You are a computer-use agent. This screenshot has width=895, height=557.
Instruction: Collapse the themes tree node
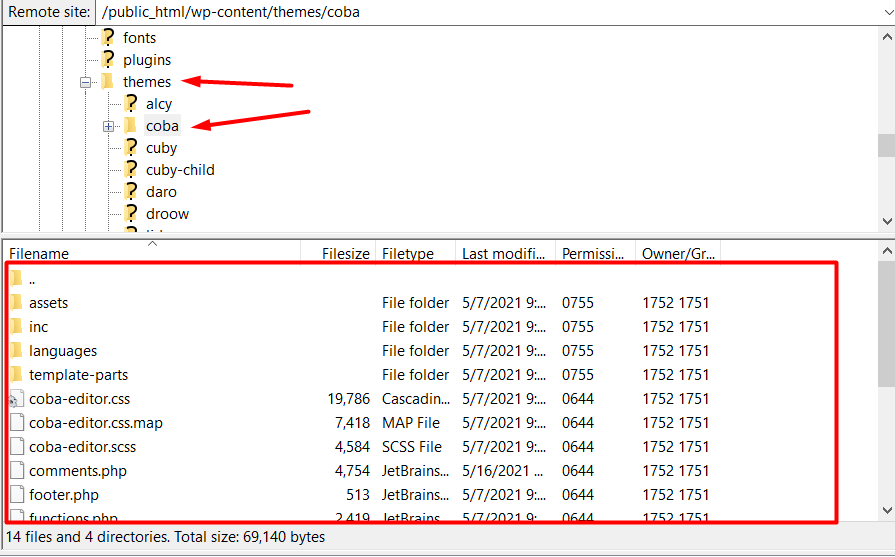click(x=86, y=82)
